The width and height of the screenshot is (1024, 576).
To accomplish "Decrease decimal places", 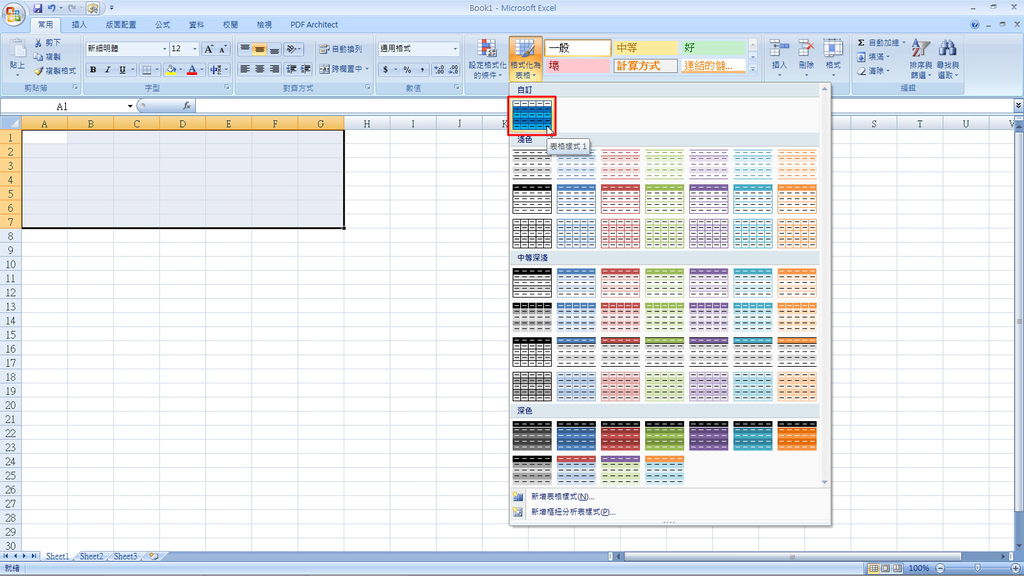I will tap(453, 69).
